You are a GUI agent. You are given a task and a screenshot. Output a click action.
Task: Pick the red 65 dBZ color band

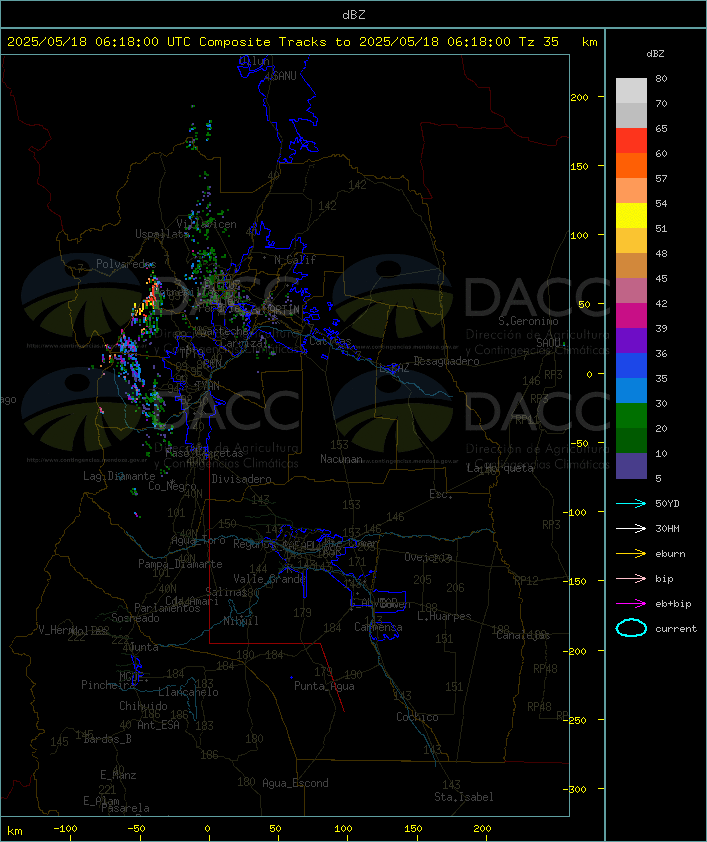point(631,141)
